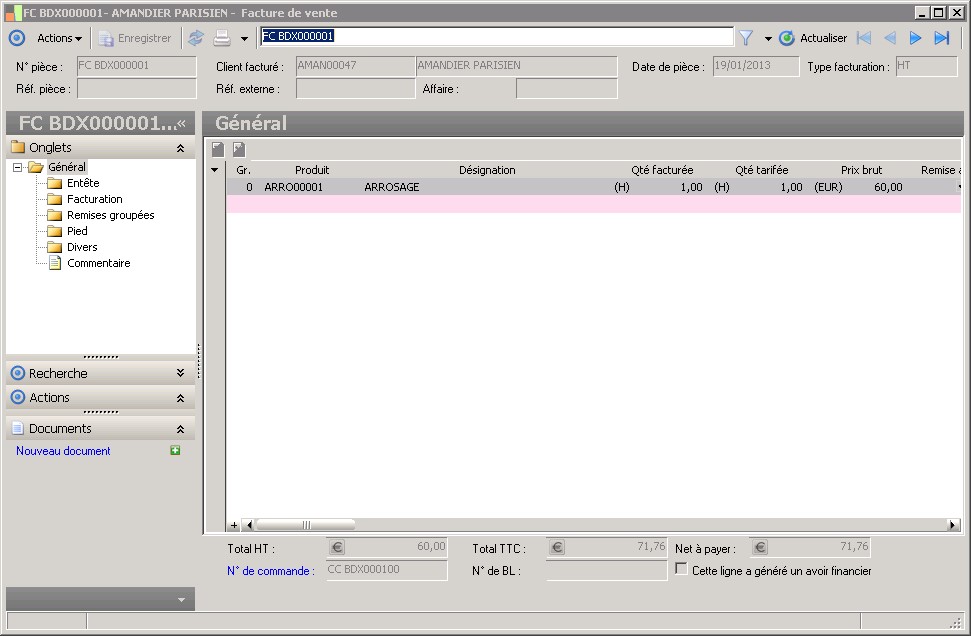Tick 'Cette ligne a généré un avoir financier'
This screenshot has width=971, height=636.
pos(682,570)
